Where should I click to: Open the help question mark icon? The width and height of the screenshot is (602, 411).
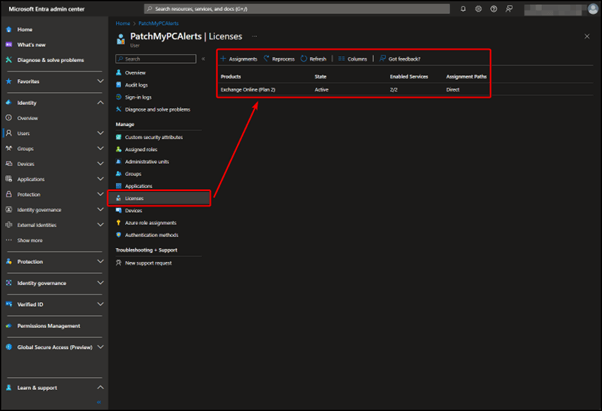(494, 9)
